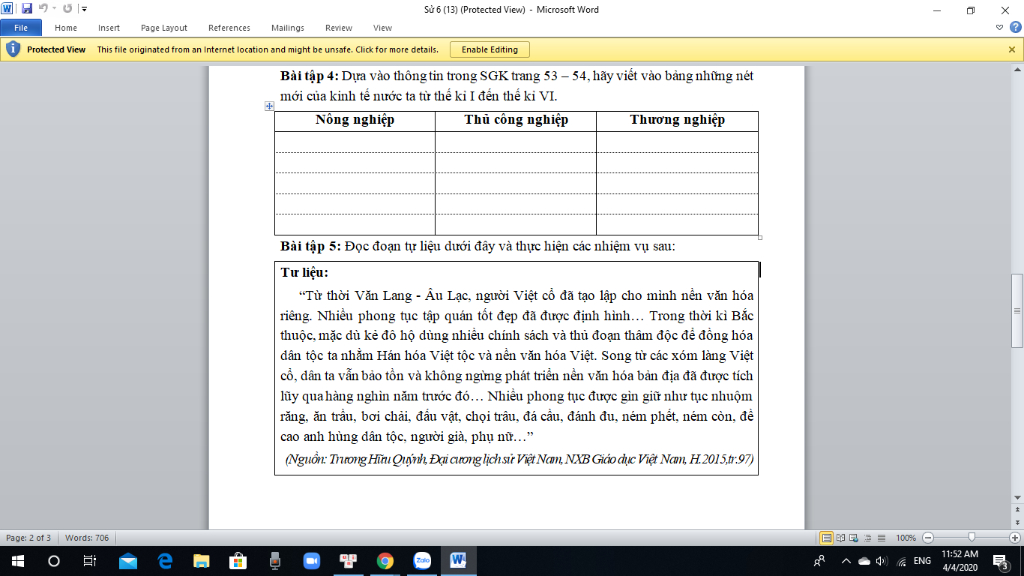Click the Save icon in Quick Access Toolbar
Viewport: 1024px width, 576px height.
(x=27, y=8)
